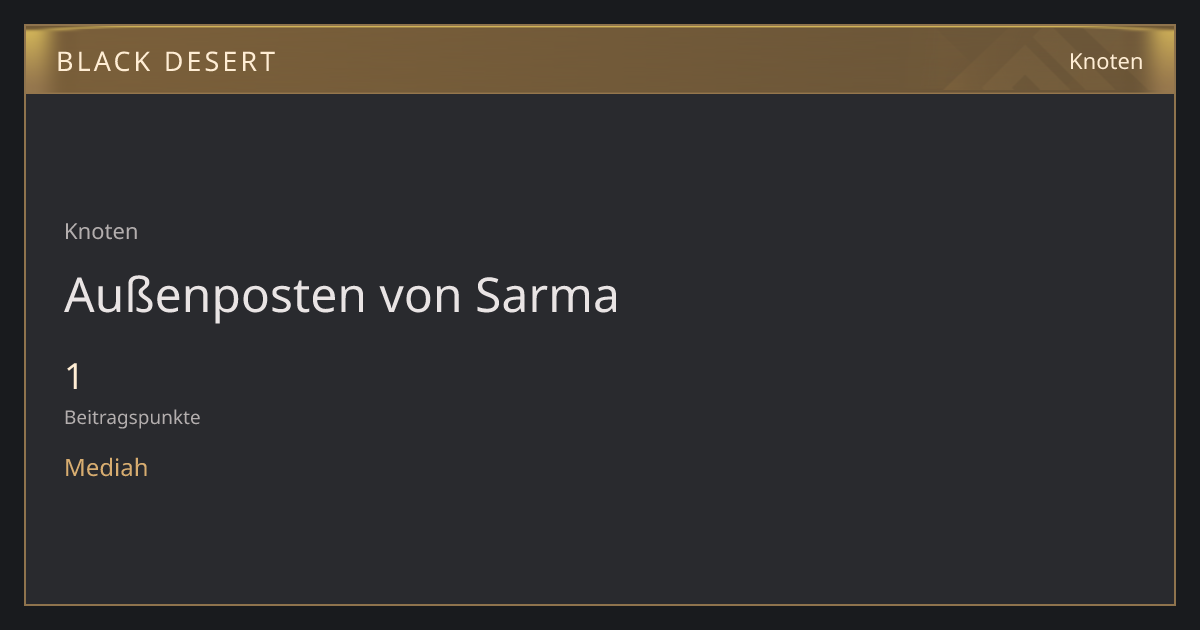Select the small Knoten label above heading

pos(101,231)
